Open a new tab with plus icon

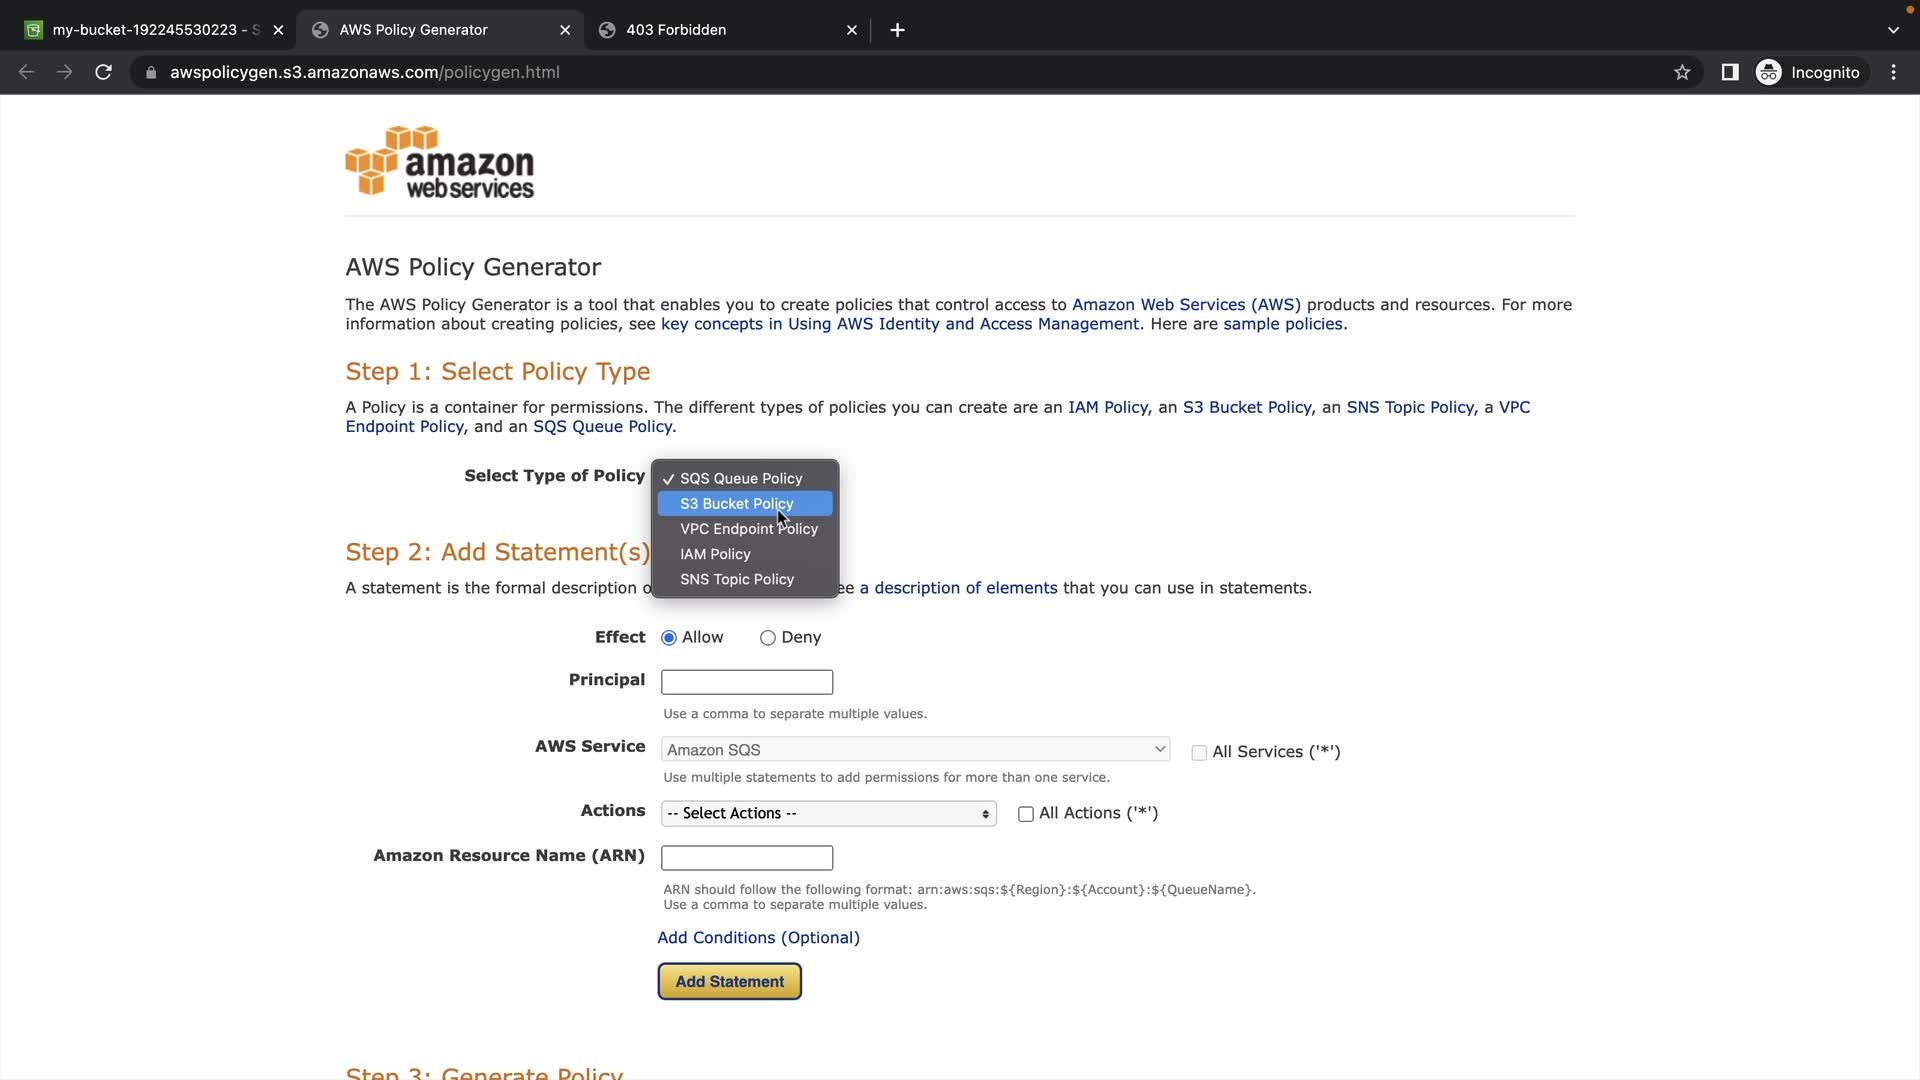pos(897,30)
